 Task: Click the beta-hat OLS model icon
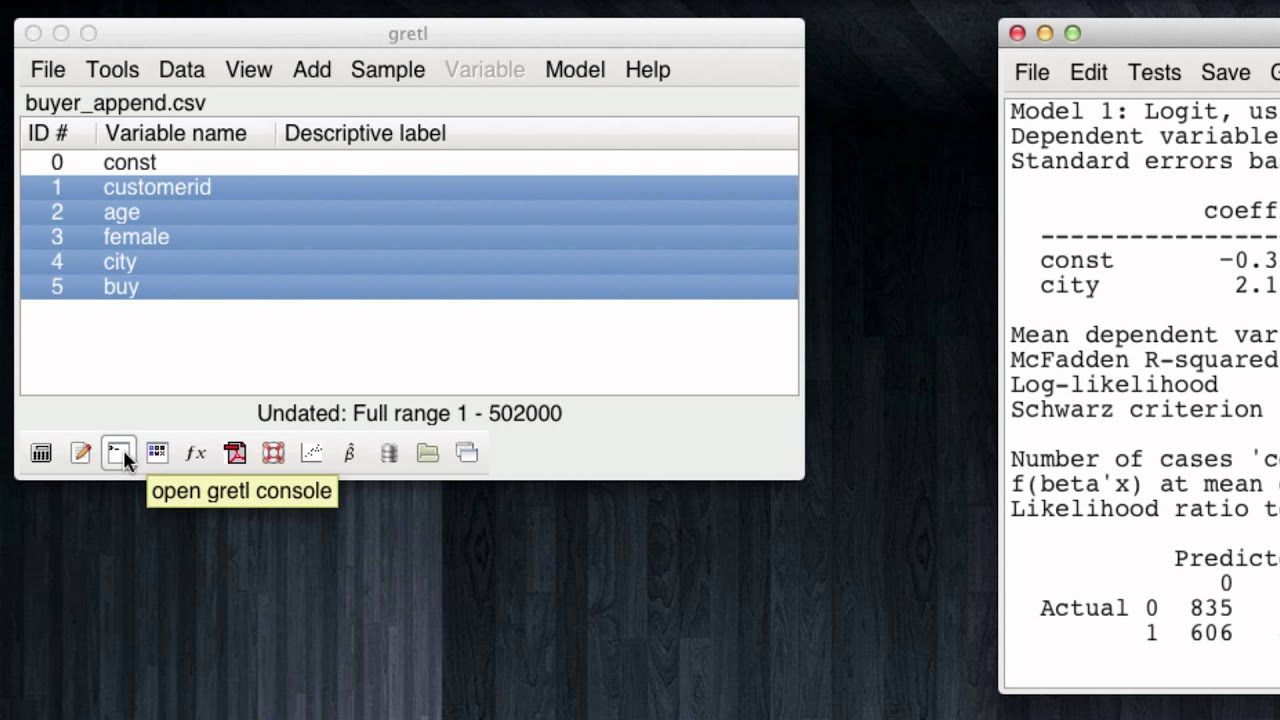(x=350, y=453)
